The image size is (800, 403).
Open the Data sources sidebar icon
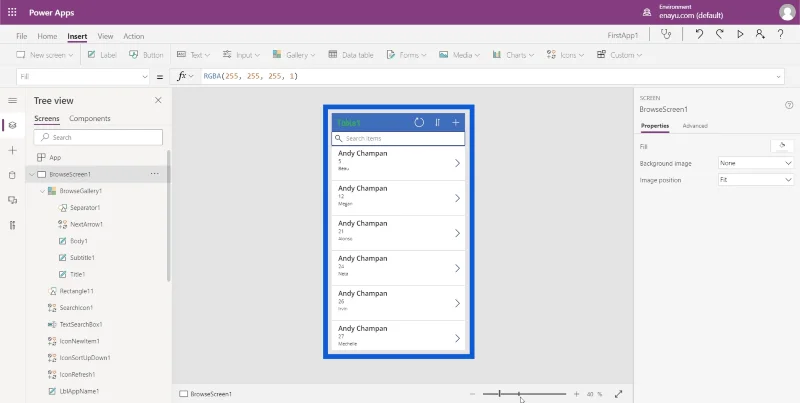[x=13, y=175]
